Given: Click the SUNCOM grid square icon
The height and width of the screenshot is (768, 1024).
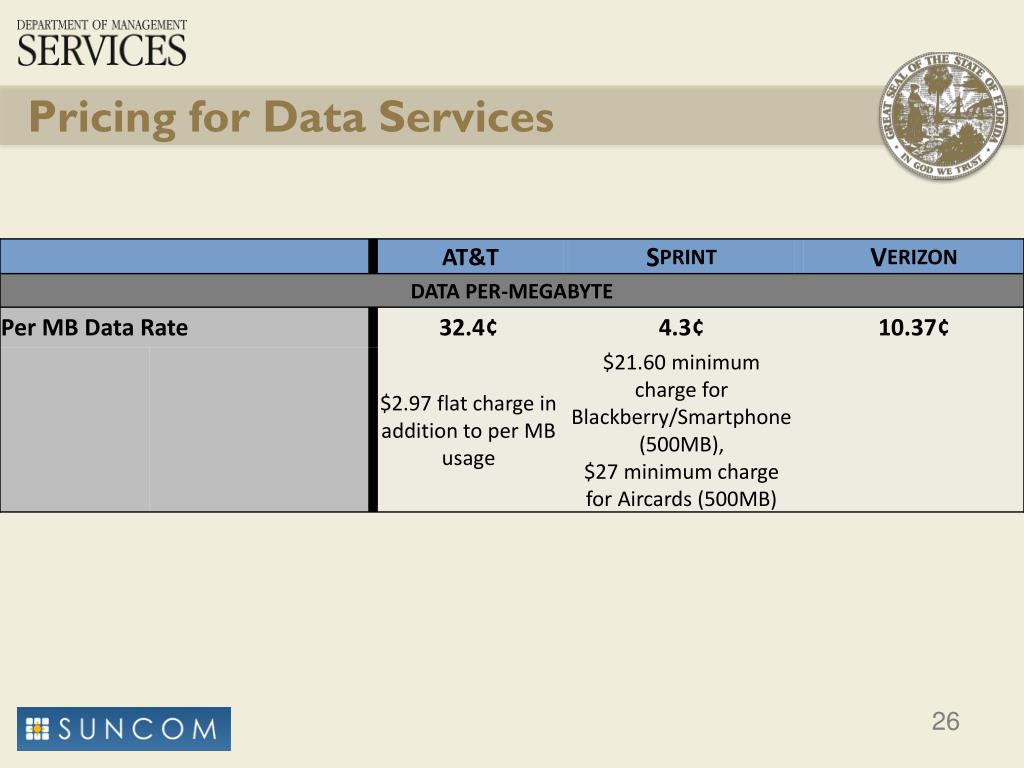Looking at the screenshot, I should point(37,729).
